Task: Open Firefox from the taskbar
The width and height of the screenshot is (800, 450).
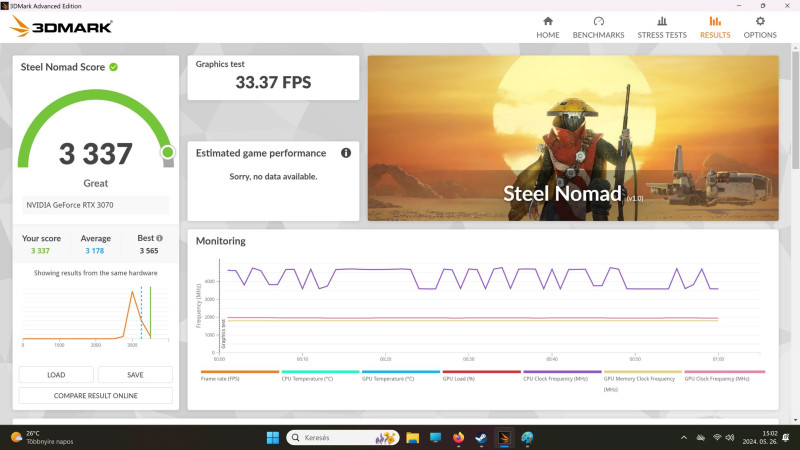Action: [x=458, y=438]
